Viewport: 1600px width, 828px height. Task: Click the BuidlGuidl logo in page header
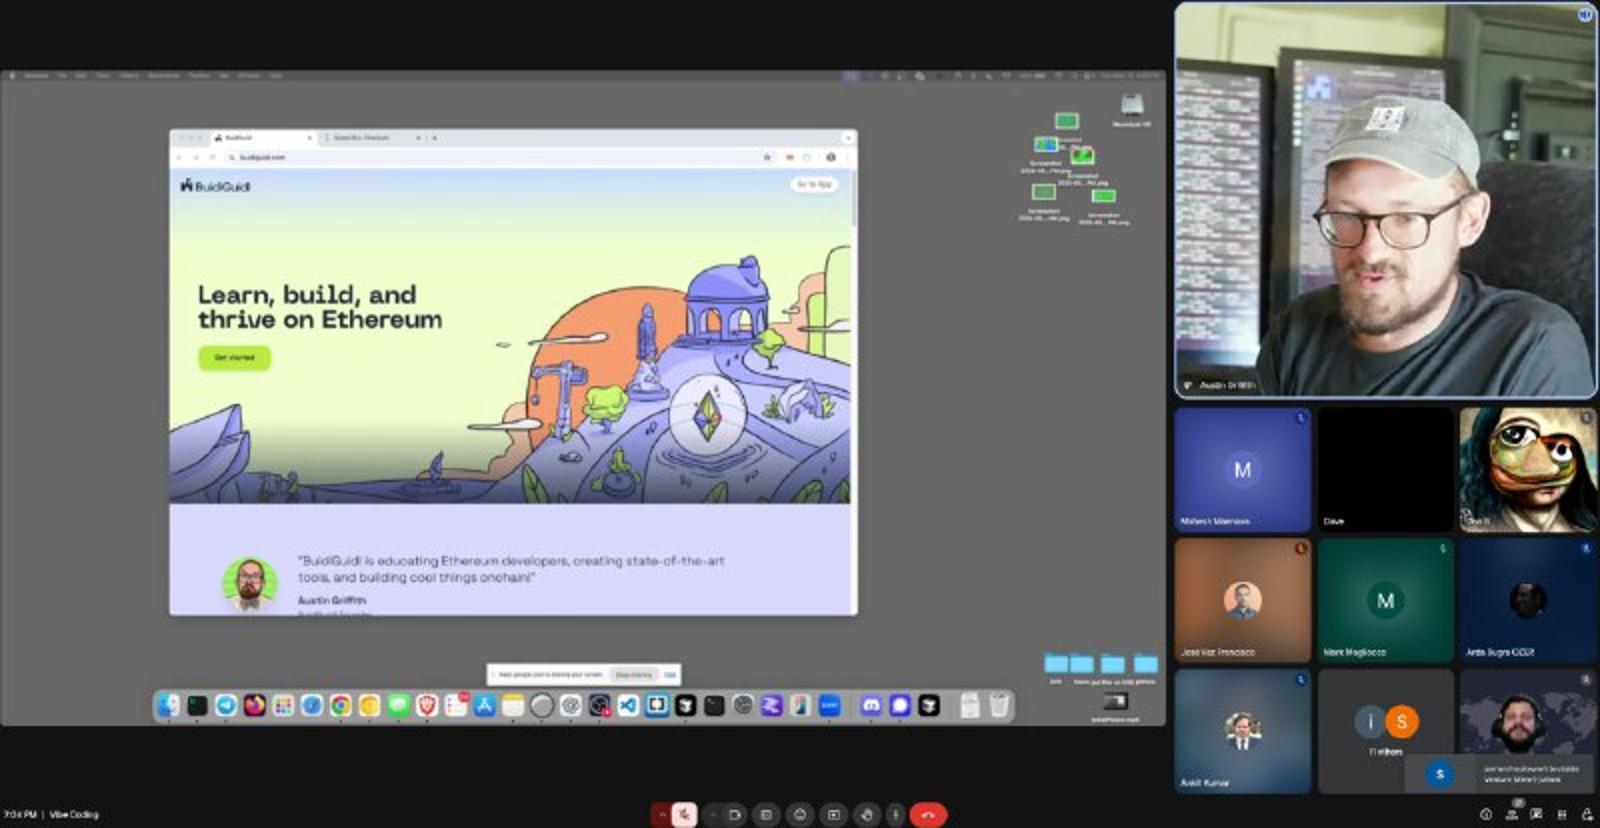(215, 186)
